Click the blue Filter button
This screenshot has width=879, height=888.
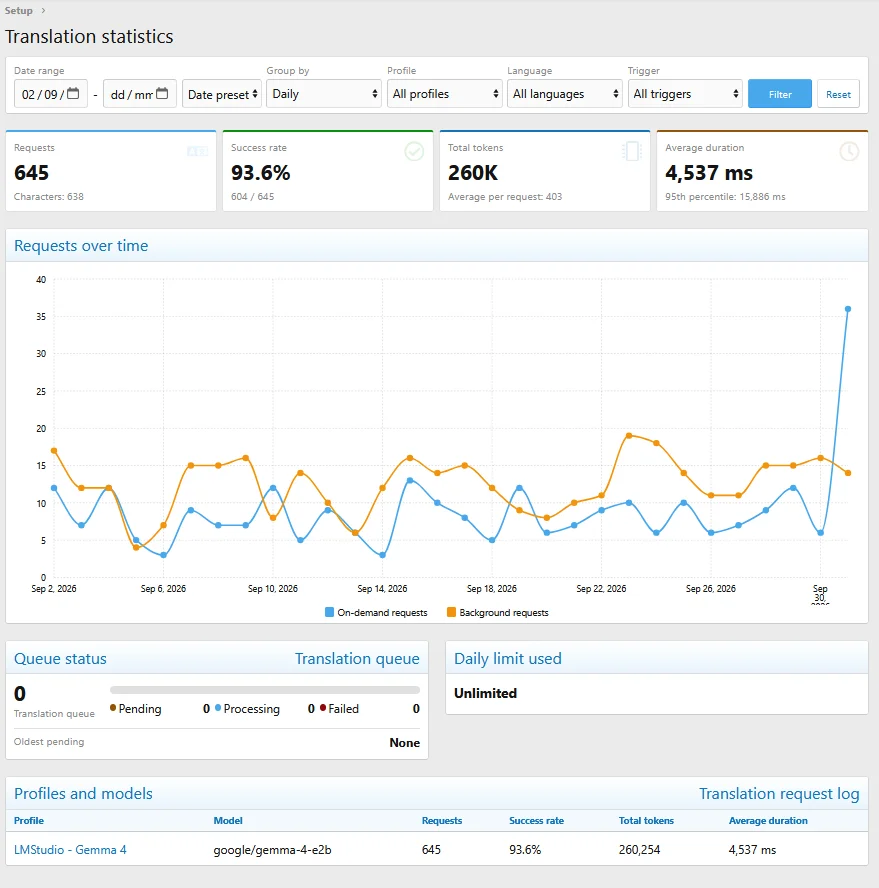pyautogui.click(x=780, y=94)
